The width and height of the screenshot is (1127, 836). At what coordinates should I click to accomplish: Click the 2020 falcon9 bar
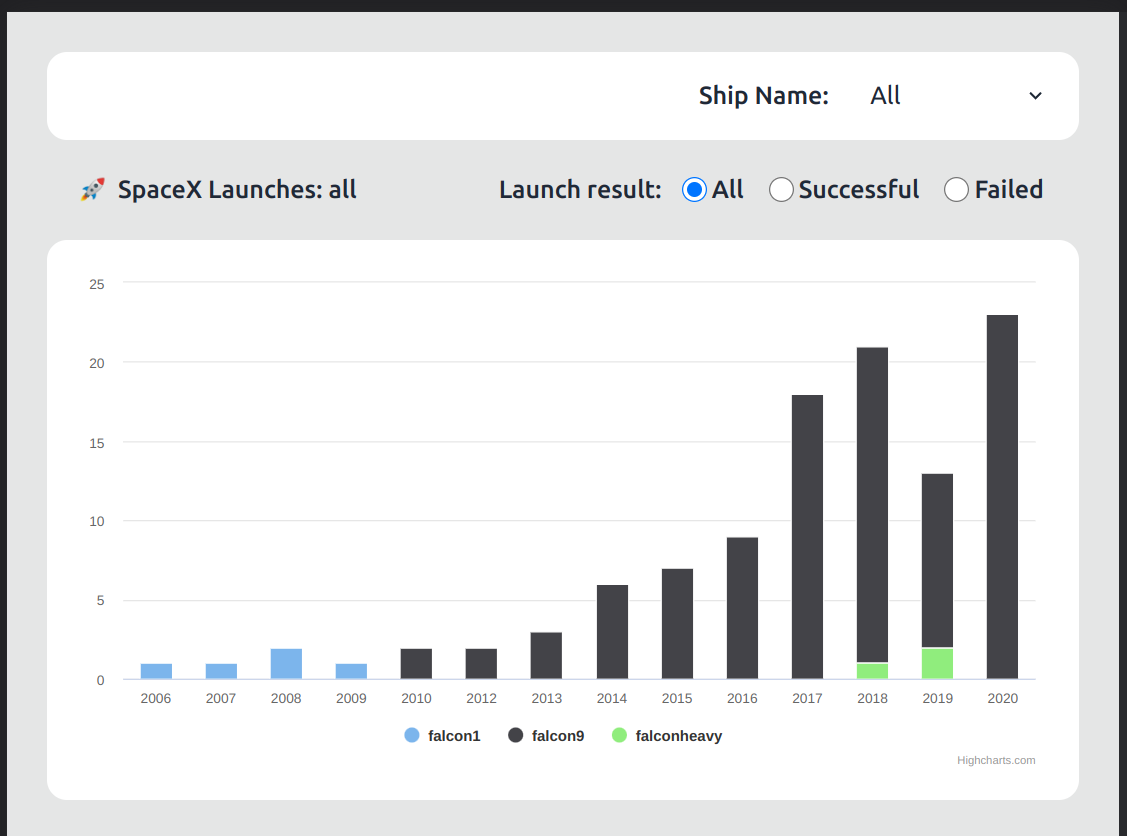[1003, 497]
